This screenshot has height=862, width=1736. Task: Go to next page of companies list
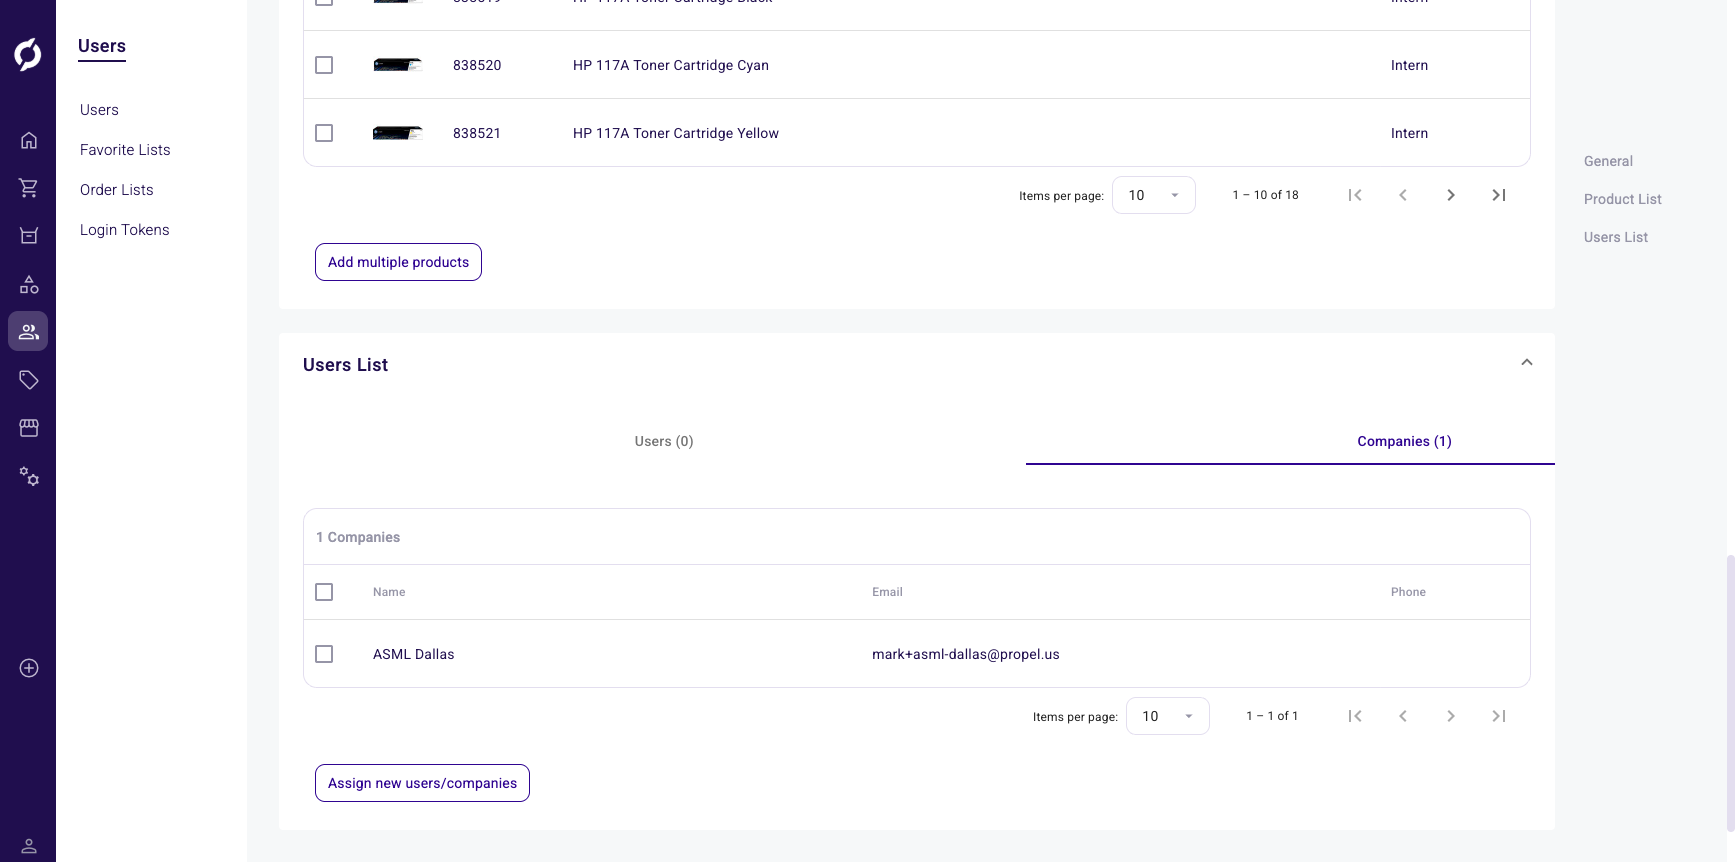1451,716
